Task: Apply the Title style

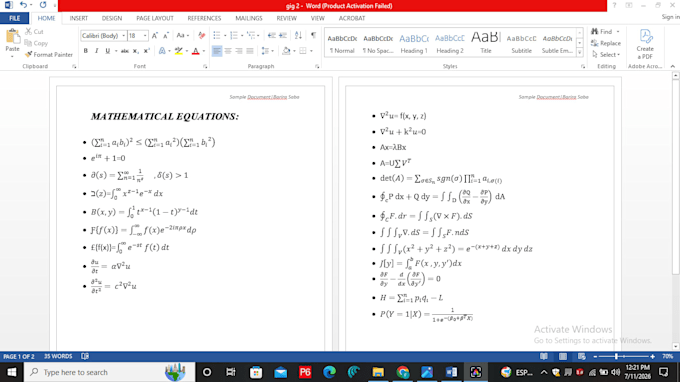Action: pyautogui.click(x=486, y=43)
